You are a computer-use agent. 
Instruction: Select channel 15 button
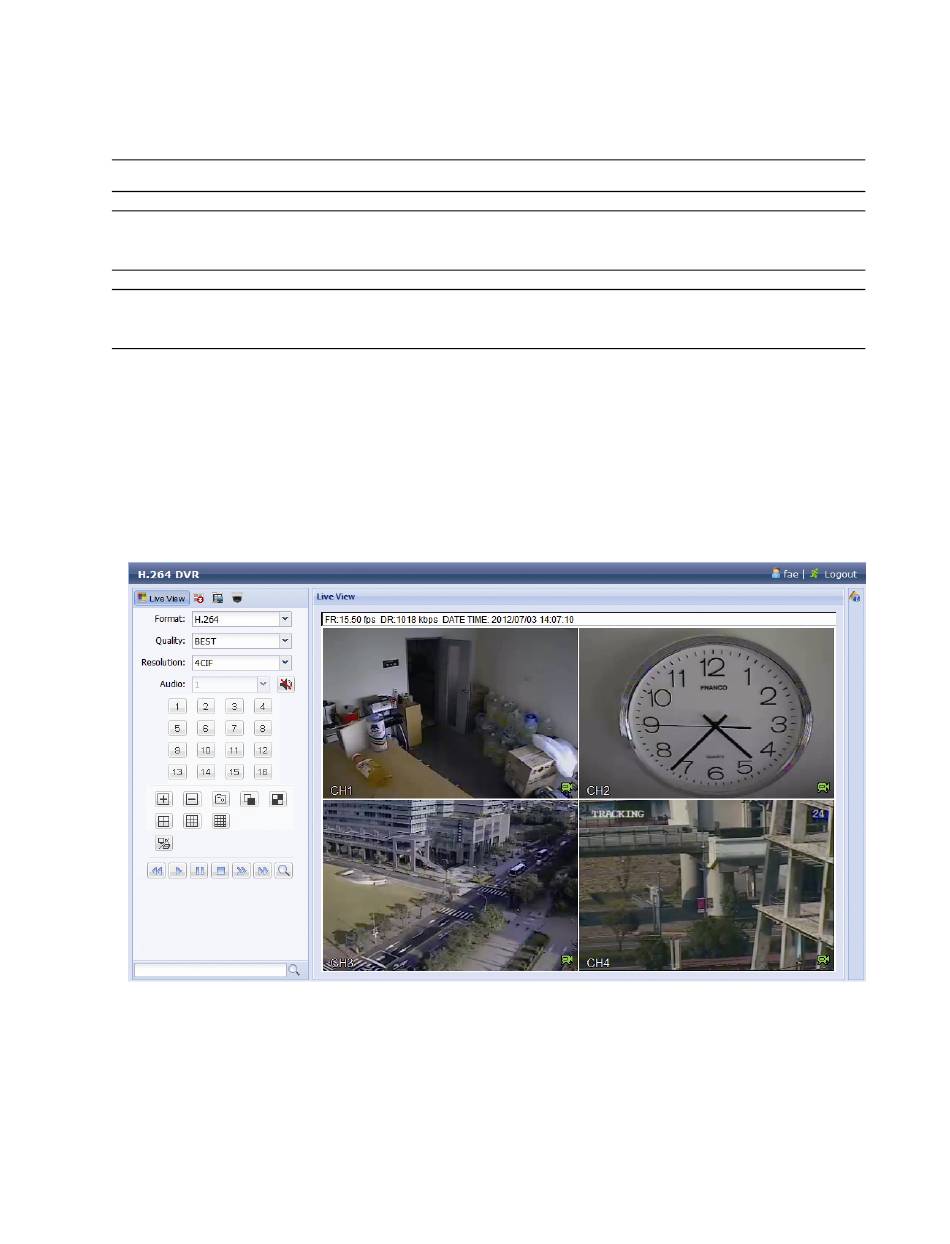coord(234,772)
